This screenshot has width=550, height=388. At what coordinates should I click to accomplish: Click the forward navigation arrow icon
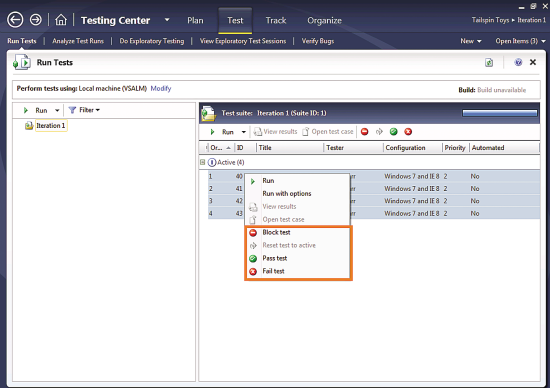35,20
